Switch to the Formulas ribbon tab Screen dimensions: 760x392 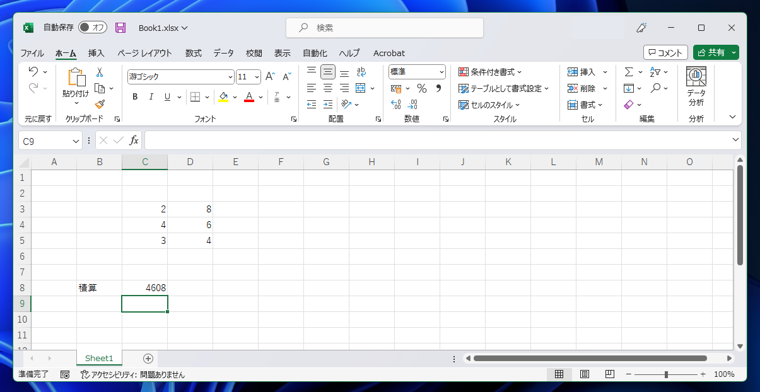(x=193, y=53)
